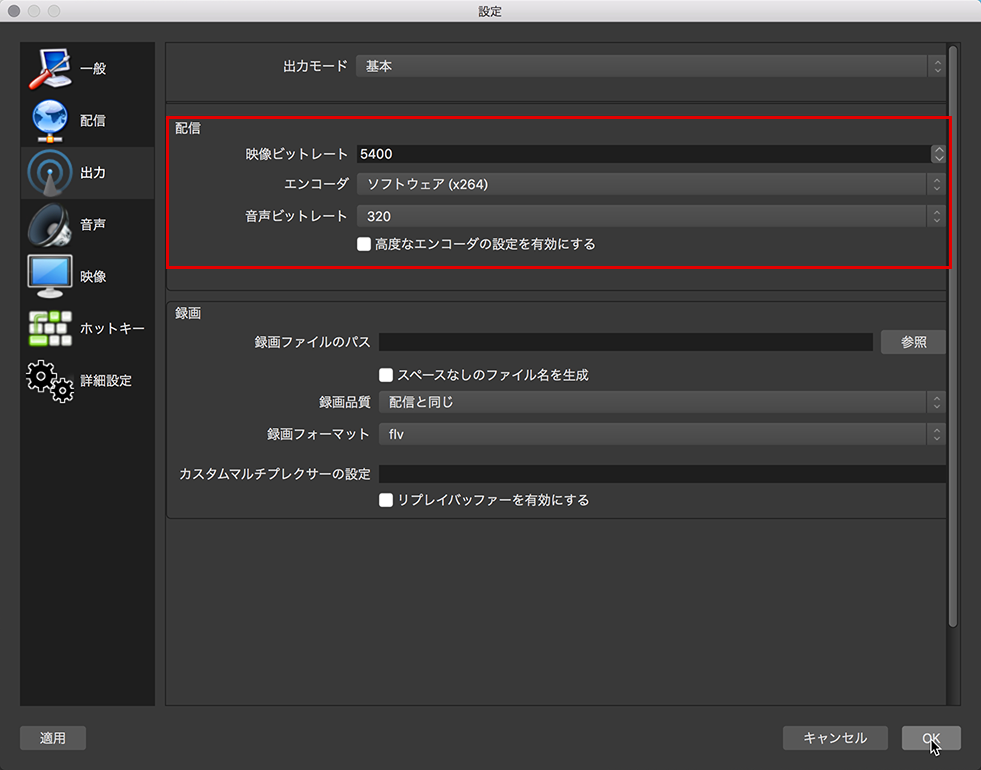981x770 pixels.
Task: Open the 出力モード dropdown showing 基本
Action: coord(650,66)
